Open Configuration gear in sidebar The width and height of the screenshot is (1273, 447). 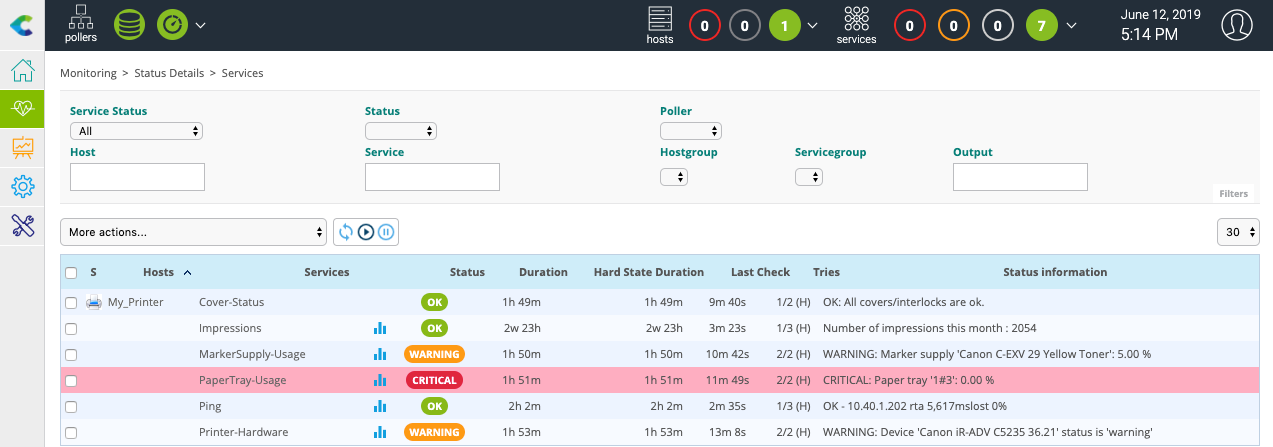22,186
